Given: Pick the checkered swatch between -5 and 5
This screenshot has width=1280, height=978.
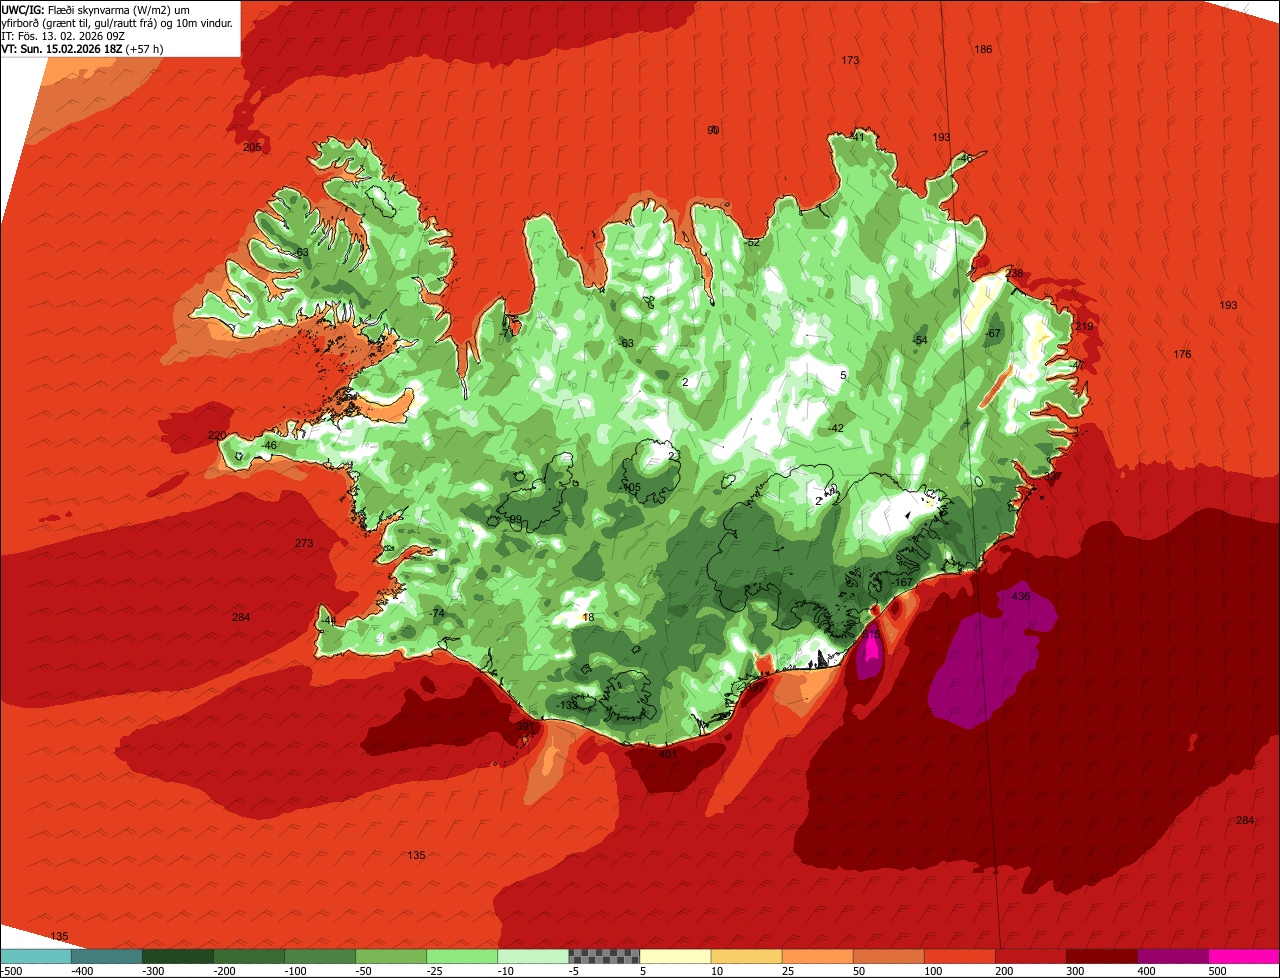Looking at the screenshot, I should click(604, 956).
